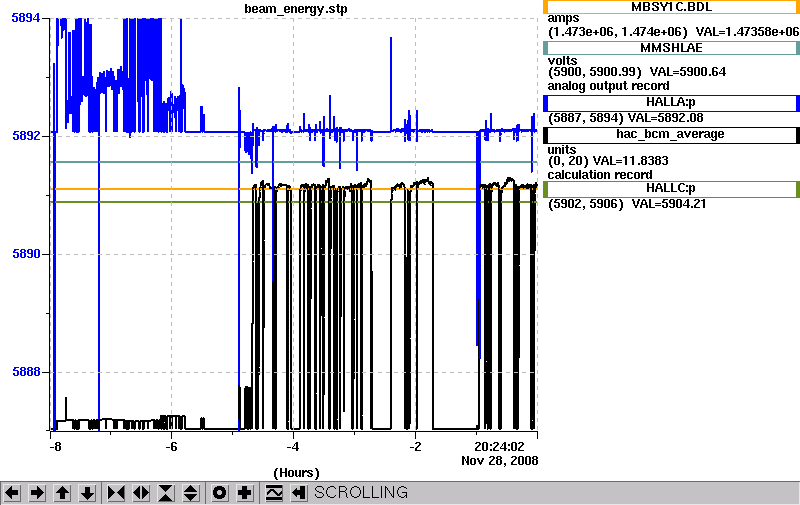This screenshot has height=505, width=800.
Task: Click the waveform graph icon in the toolbar
Action: (x=274, y=493)
